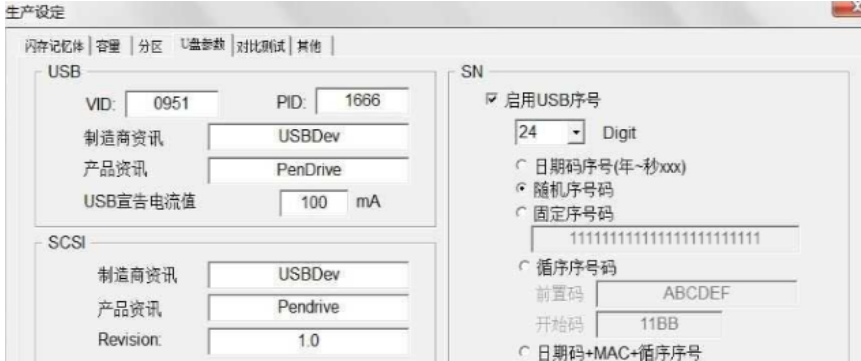Choose the 随机序号码 radio option
This screenshot has width=861, height=361.
pyautogui.click(x=522, y=190)
